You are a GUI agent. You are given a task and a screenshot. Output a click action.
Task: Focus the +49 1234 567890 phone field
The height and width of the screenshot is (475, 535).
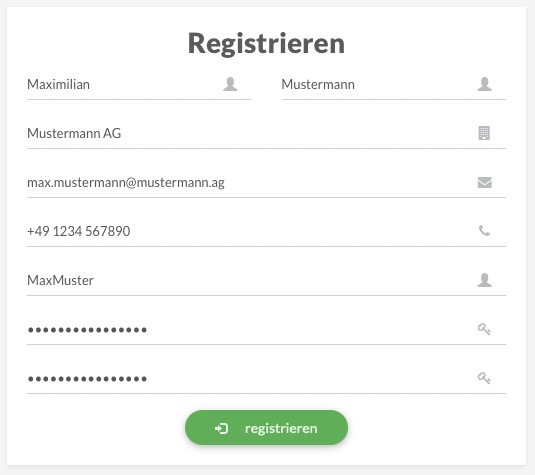click(266, 232)
